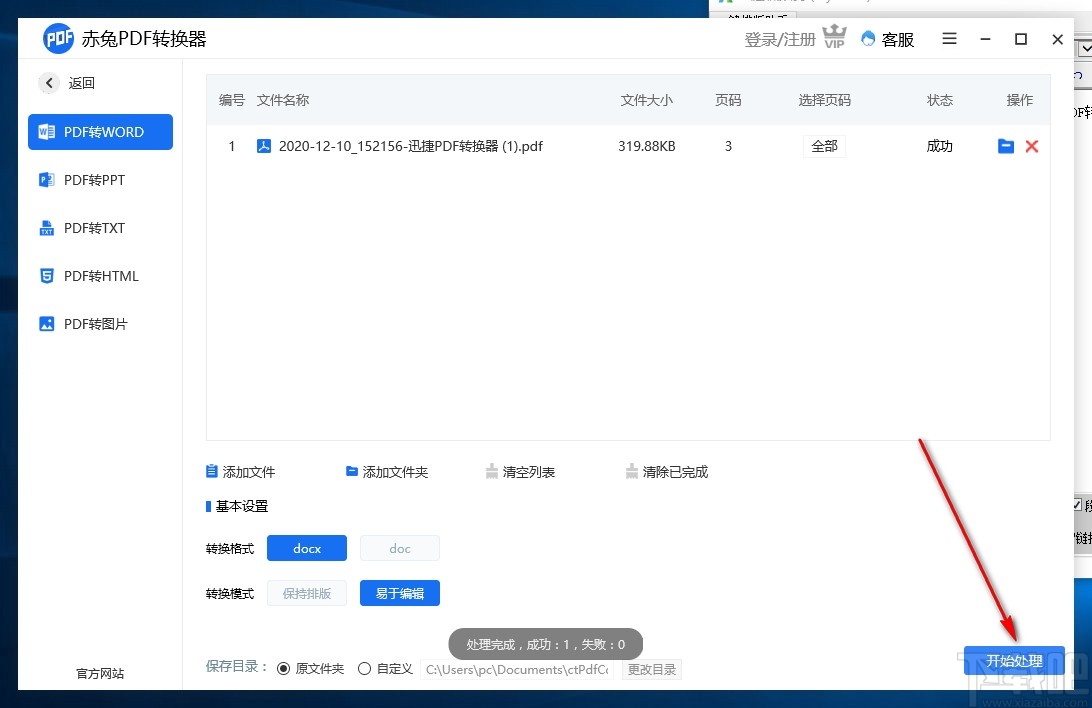This screenshot has height=708, width=1092.
Task: Choose the 自定义 directory option
Action: click(365, 668)
